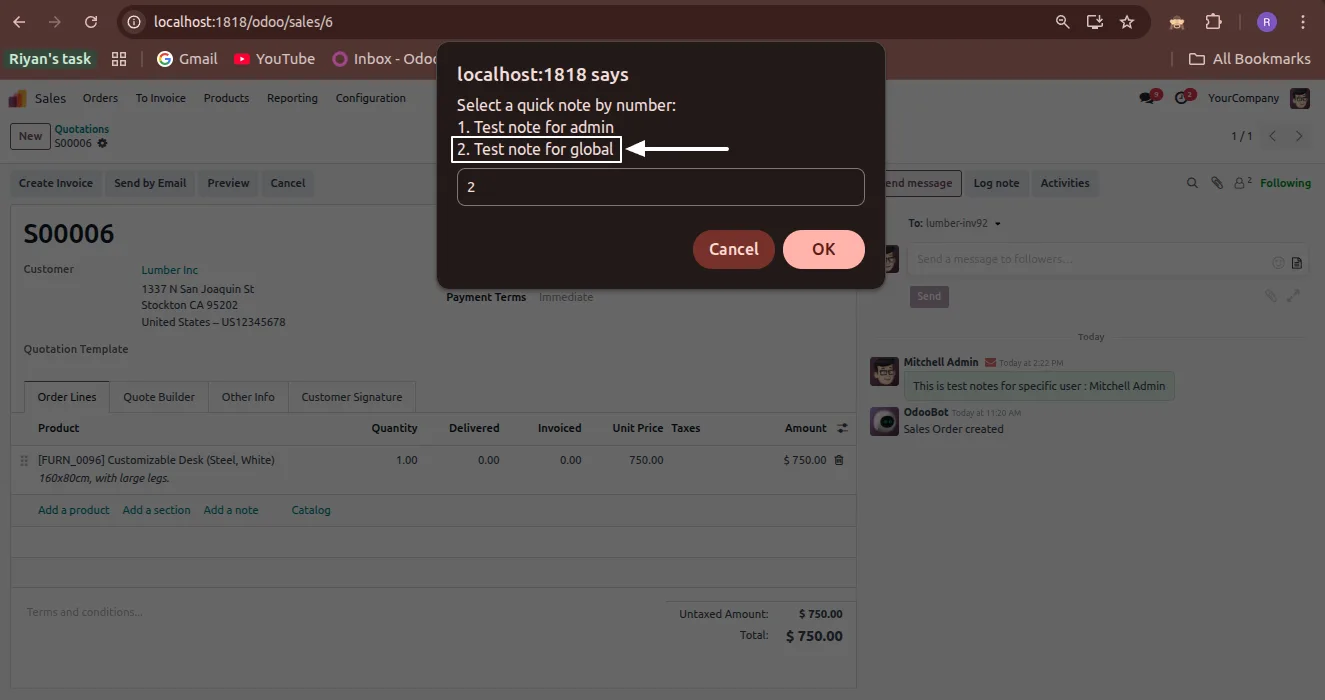Reload the current browser page

point(91,21)
